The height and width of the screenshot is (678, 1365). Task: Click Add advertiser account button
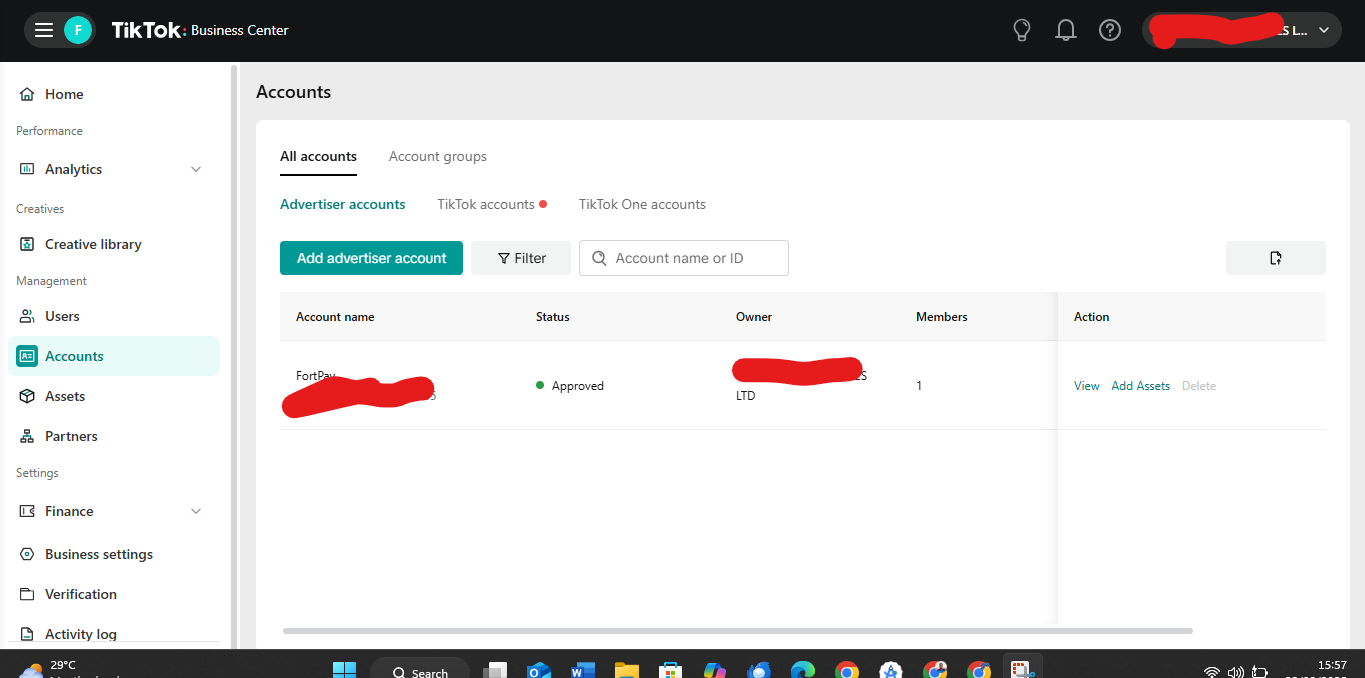point(371,258)
